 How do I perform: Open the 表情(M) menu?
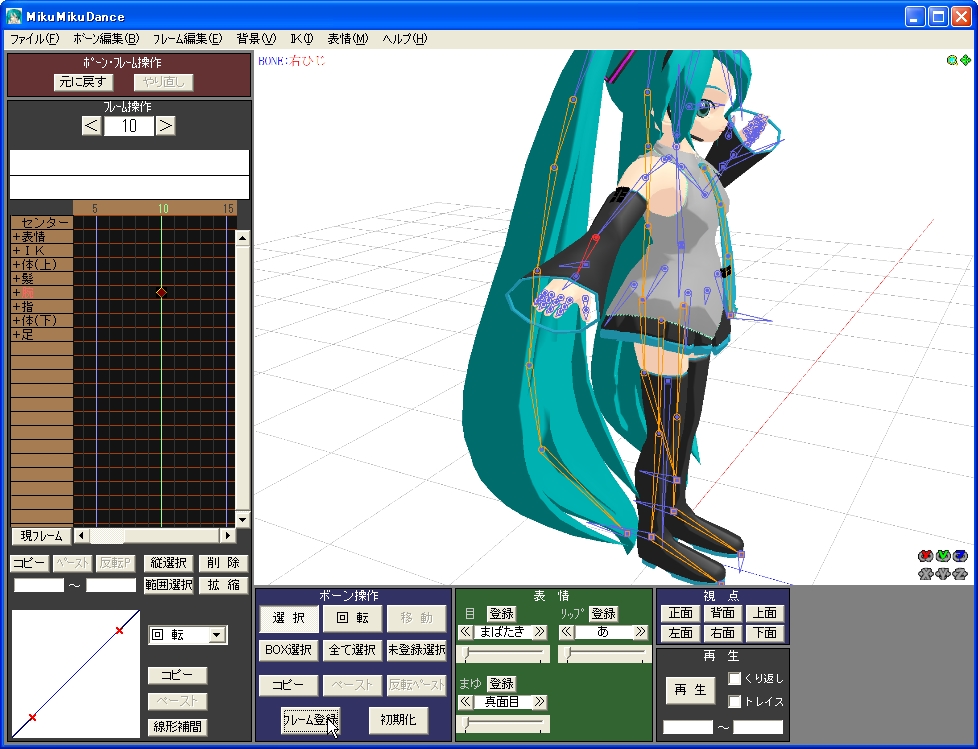click(x=348, y=39)
